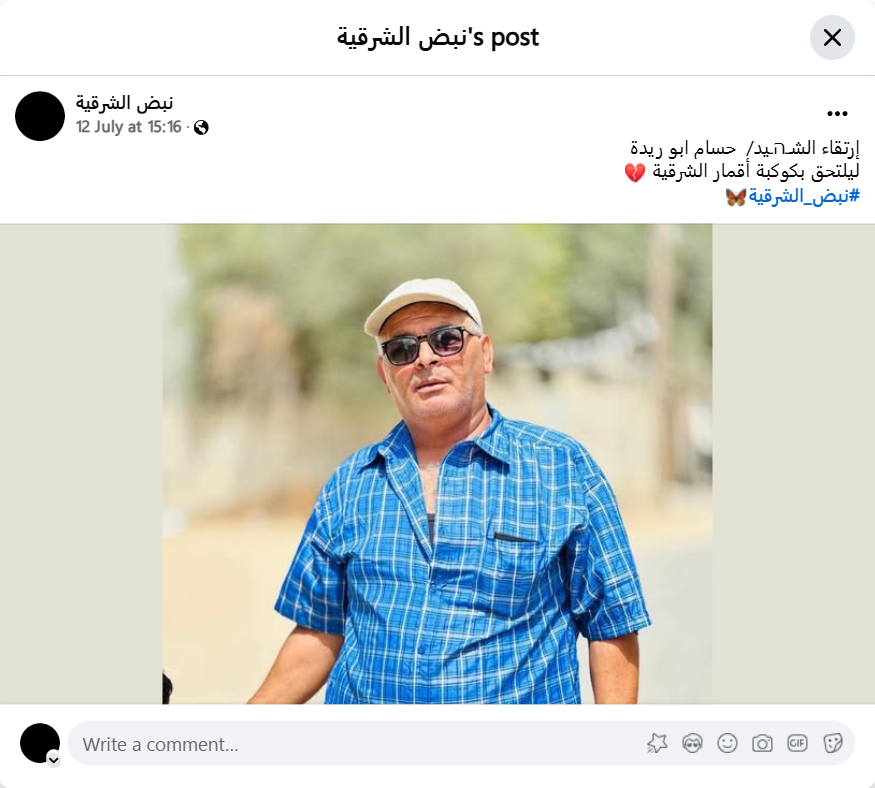Open the 12 July at 15:16 timestamp
The height and width of the screenshot is (788, 875).
coord(128,127)
